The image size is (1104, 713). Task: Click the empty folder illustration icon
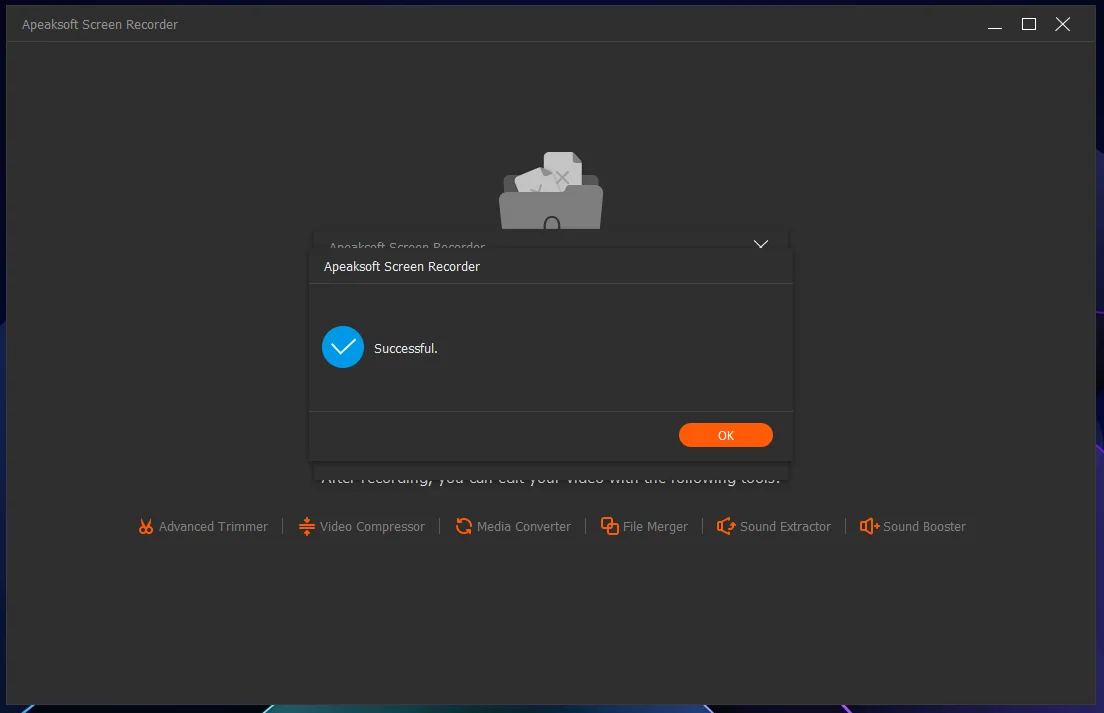pos(551,190)
